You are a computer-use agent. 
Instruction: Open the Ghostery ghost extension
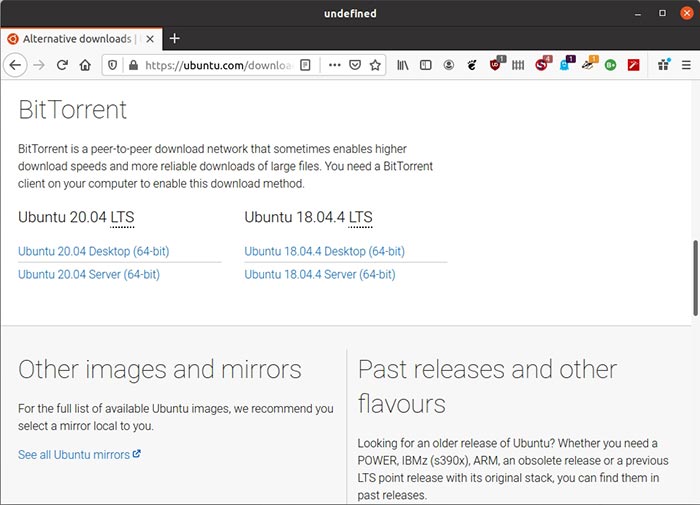pyautogui.click(x=567, y=64)
